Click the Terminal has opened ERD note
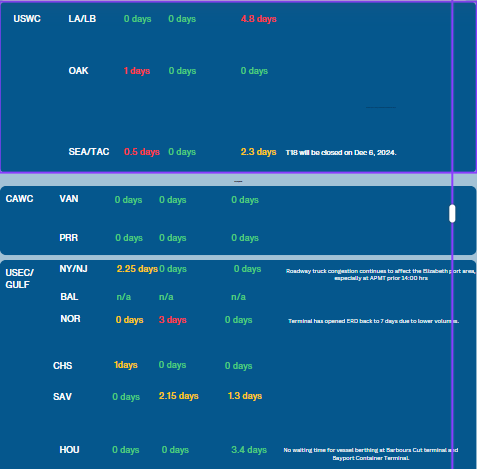 (373, 321)
